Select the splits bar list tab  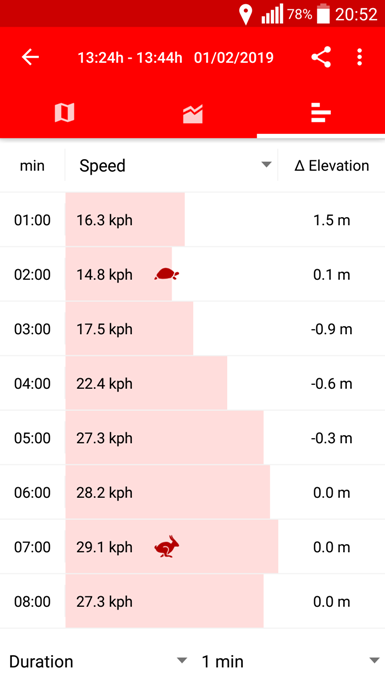point(321,113)
